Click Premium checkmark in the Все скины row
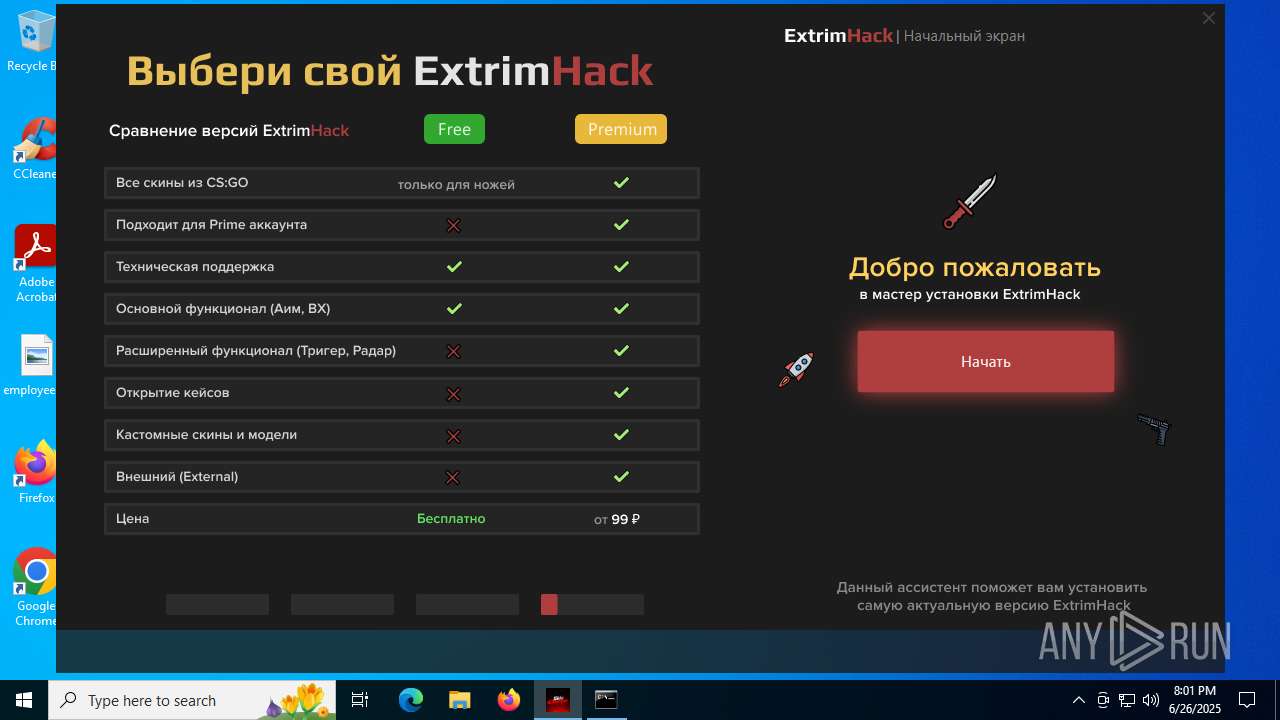The width and height of the screenshot is (1280, 720). (x=621, y=183)
